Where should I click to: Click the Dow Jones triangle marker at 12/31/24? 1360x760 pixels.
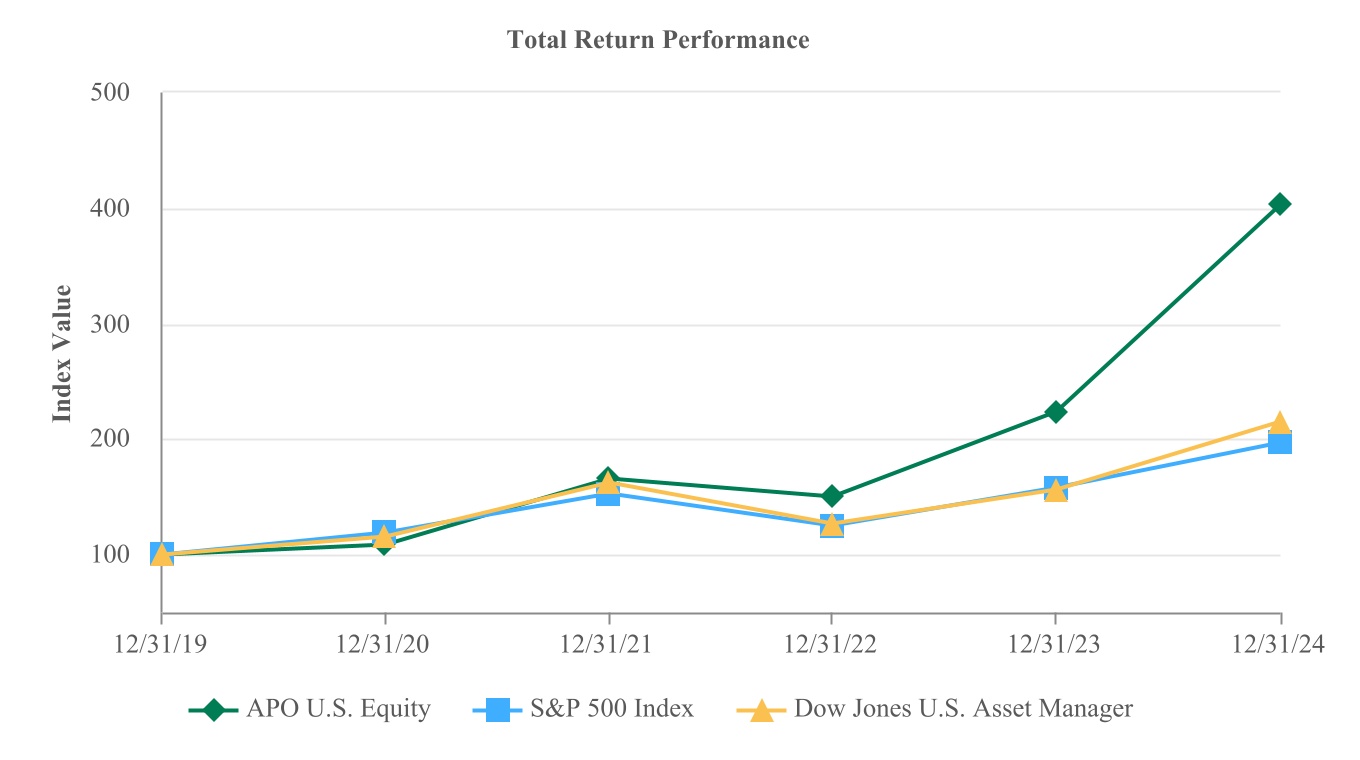(1279, 422)
